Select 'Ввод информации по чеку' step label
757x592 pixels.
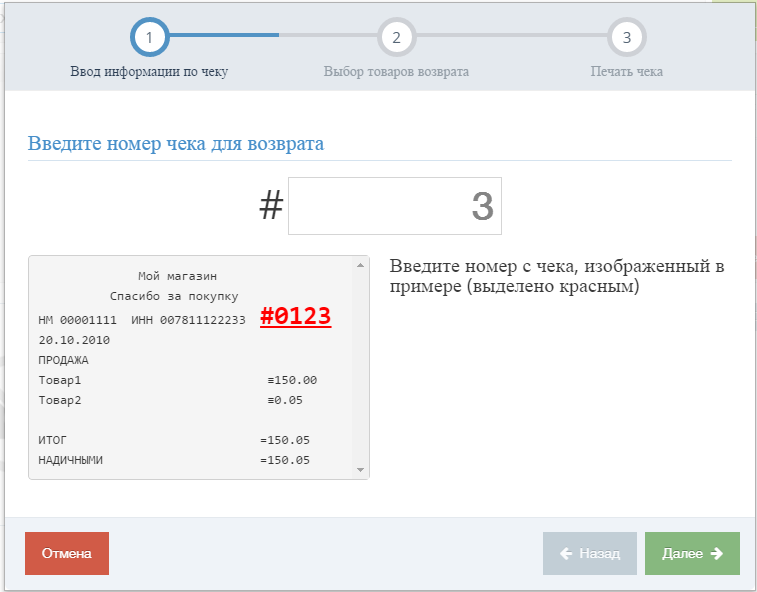(x=149, y=71)
